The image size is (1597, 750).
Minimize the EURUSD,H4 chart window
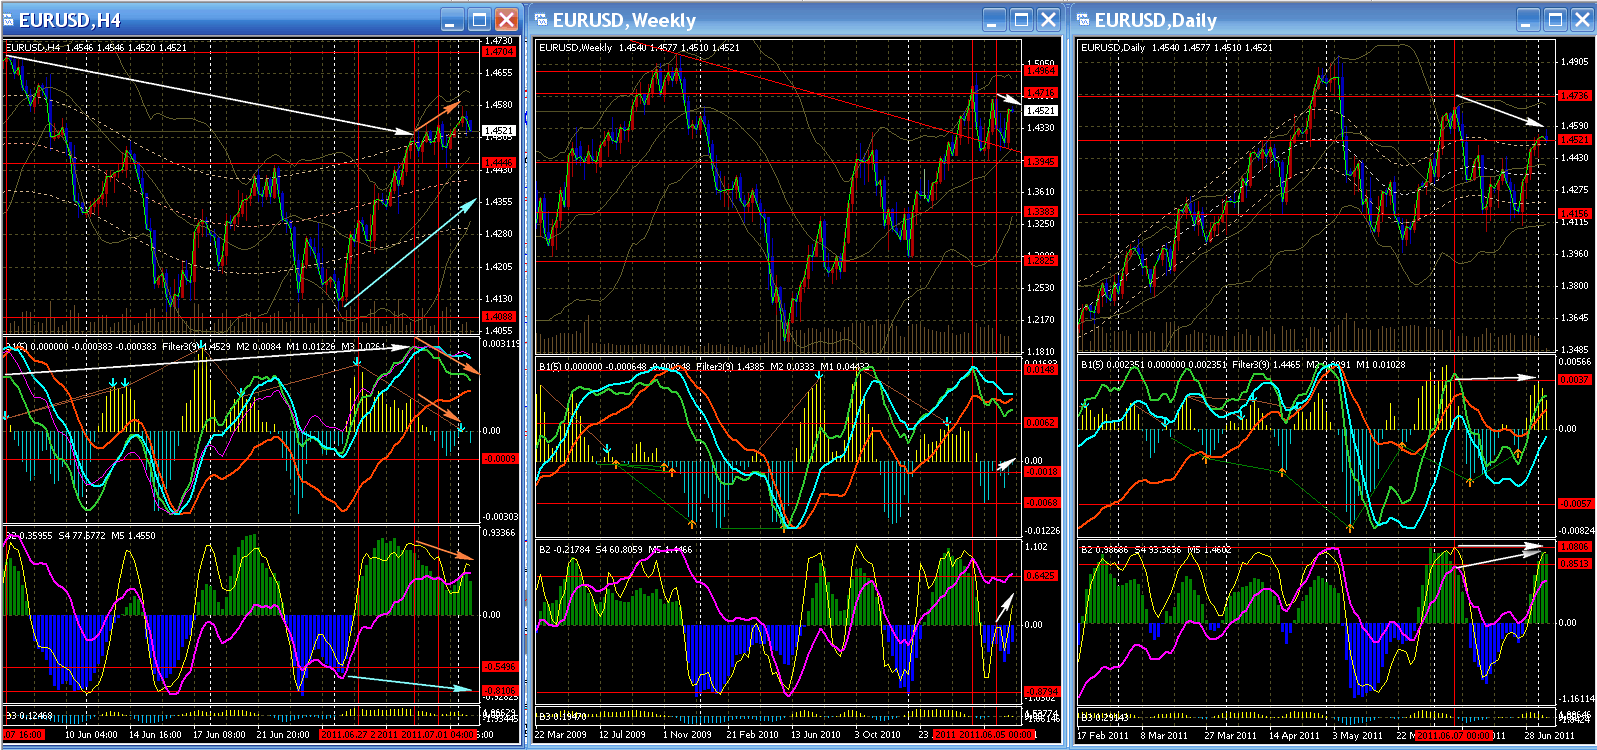[452, 20]
